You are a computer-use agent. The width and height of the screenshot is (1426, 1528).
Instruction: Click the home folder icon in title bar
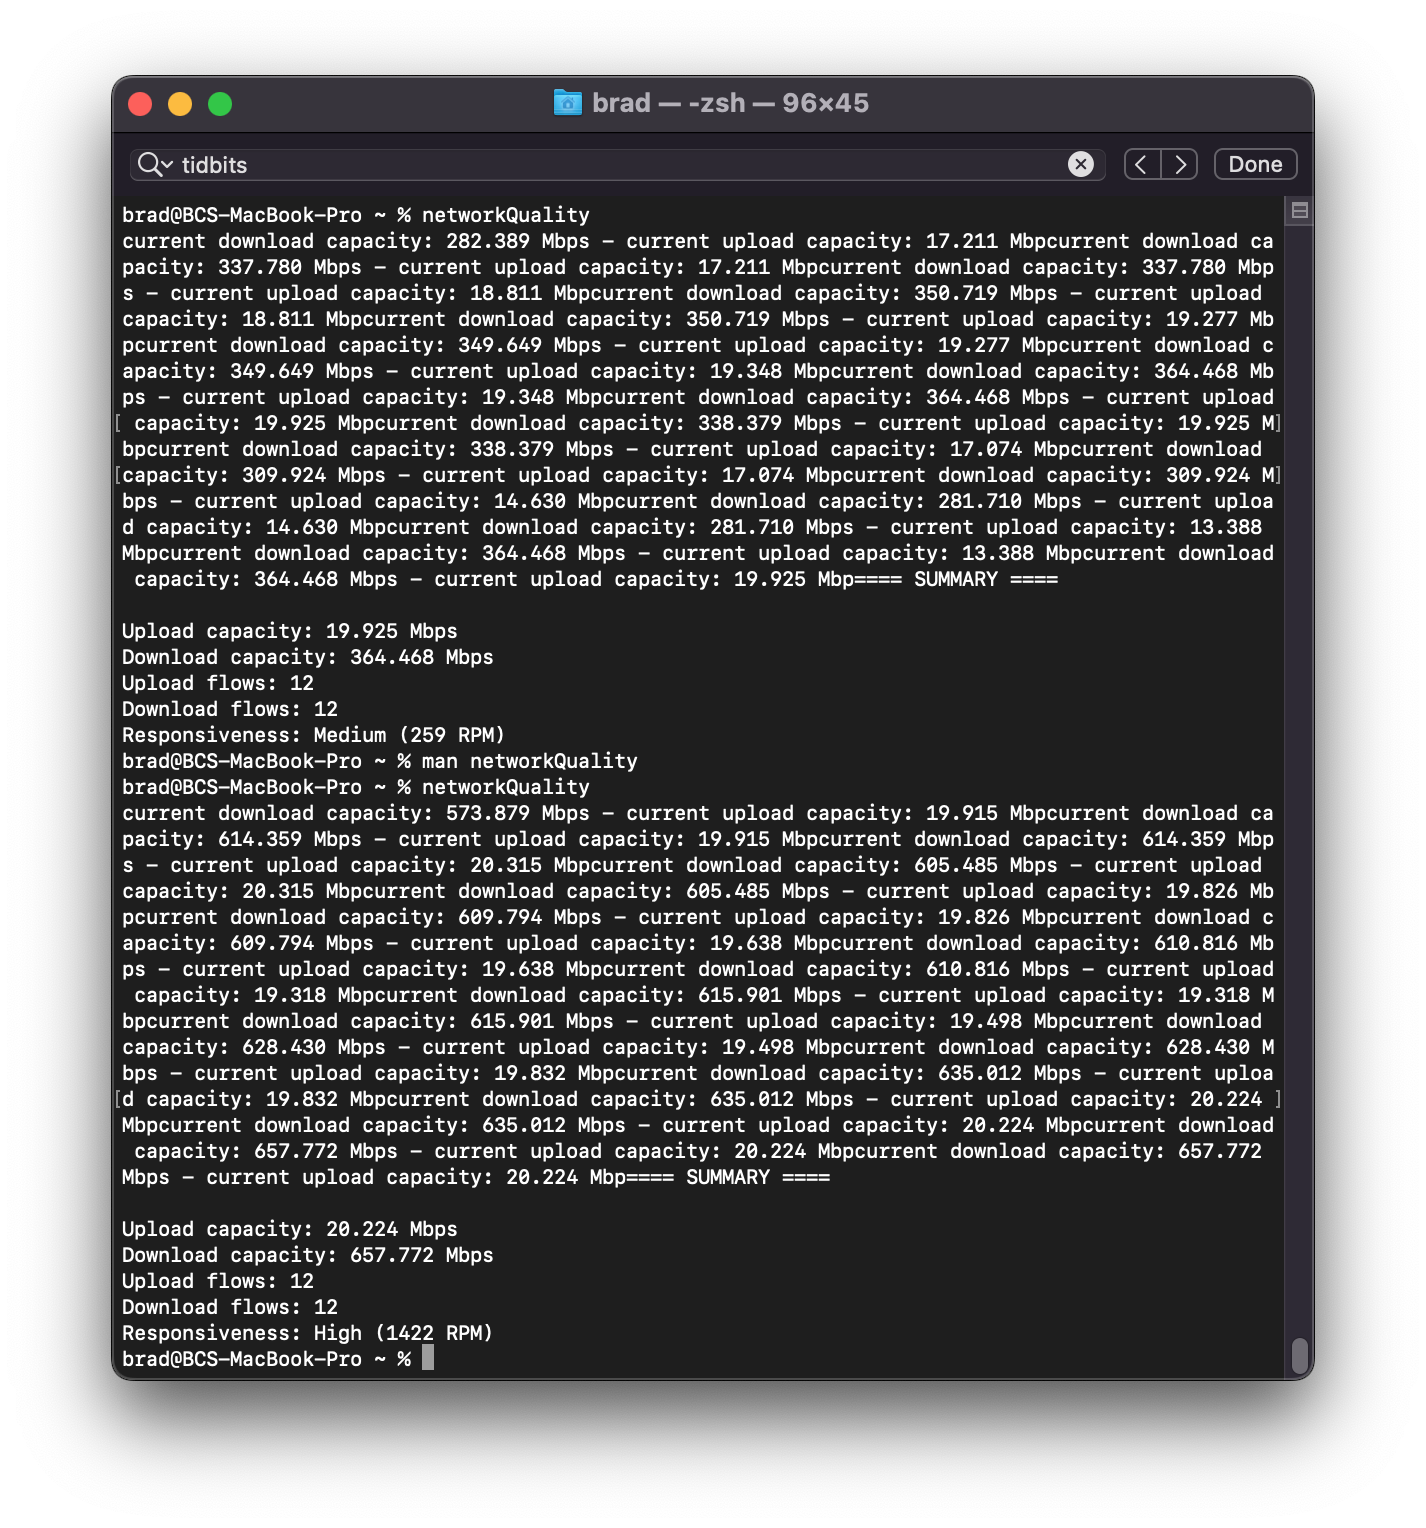pos(568,103)
